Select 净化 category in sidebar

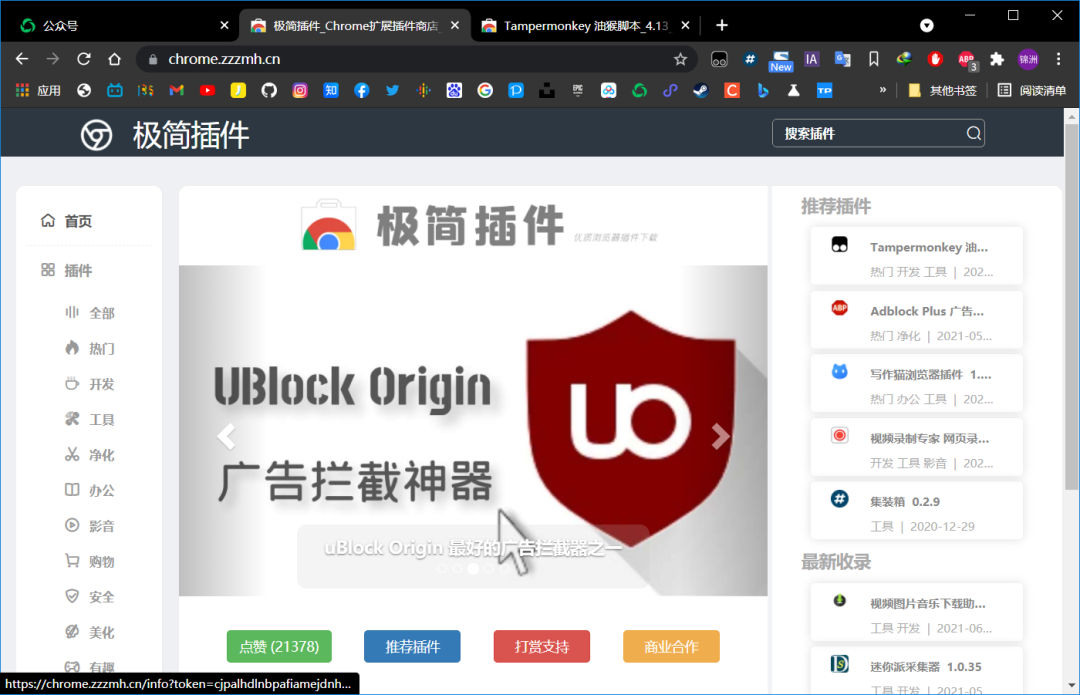[90, 455]
